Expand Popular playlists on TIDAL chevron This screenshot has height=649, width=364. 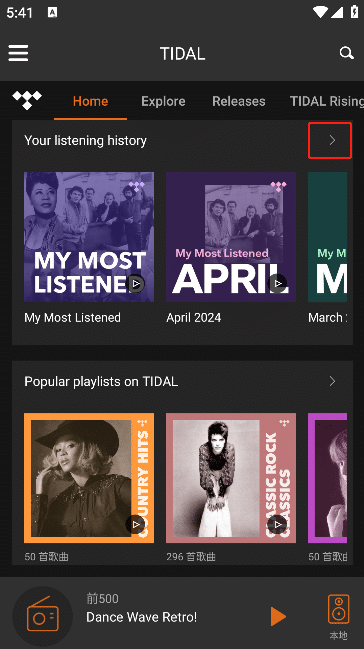click(x=332, y=381)
